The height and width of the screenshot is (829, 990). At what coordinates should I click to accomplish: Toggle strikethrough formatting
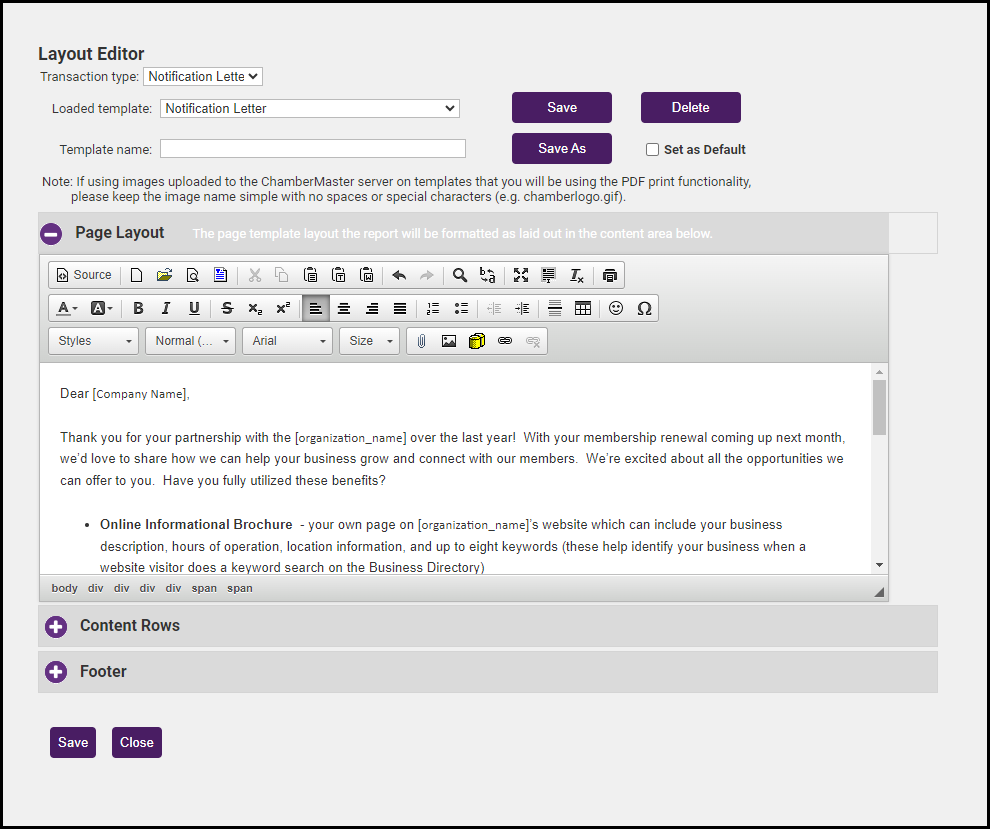tap(227, 308)
